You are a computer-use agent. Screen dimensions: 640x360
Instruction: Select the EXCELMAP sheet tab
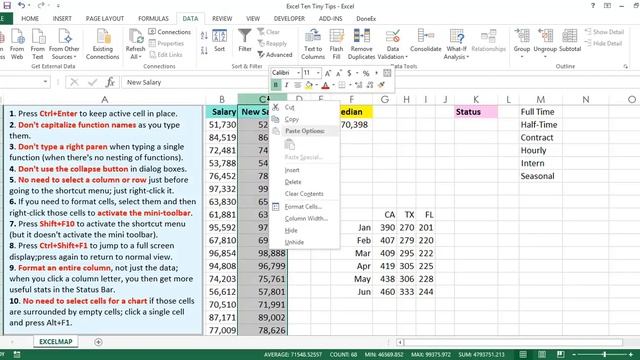pyautogui.click(x=56, y=342)
